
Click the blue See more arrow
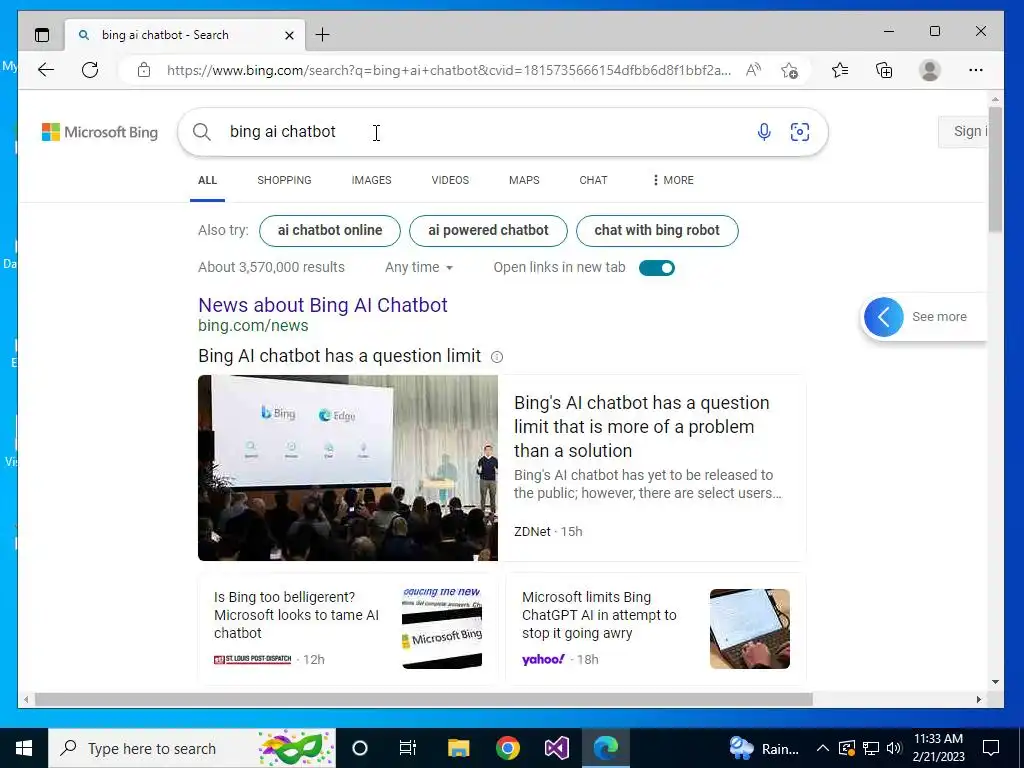(x=884, y=317)
